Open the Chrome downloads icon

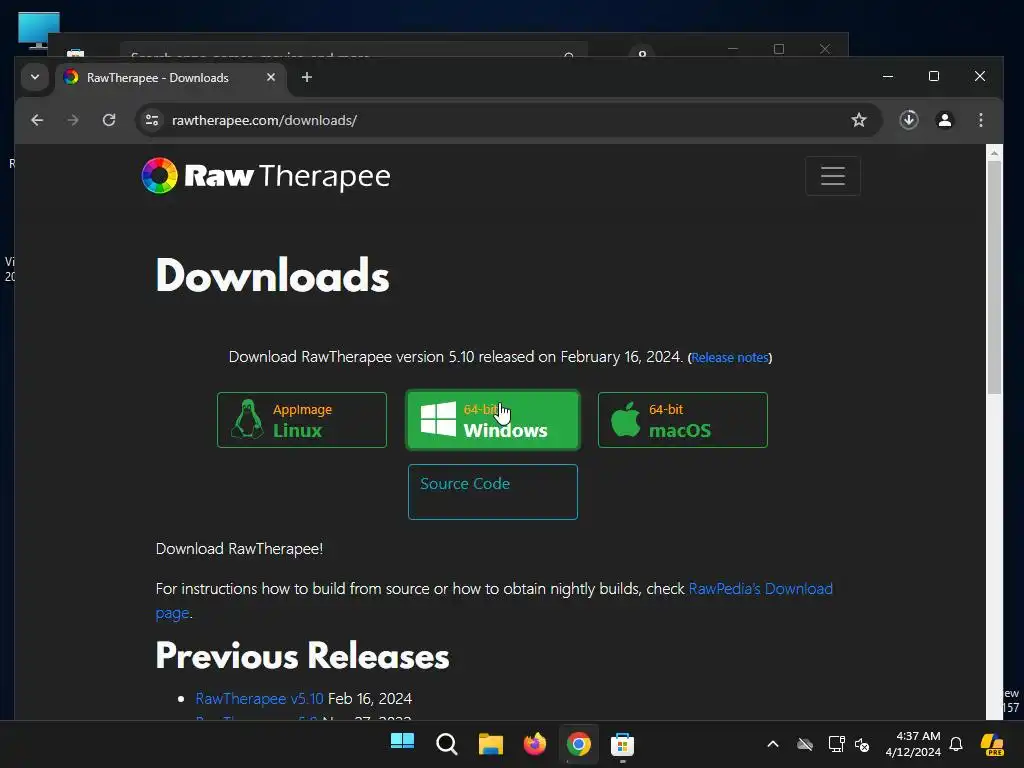click(x=908, y=120)
